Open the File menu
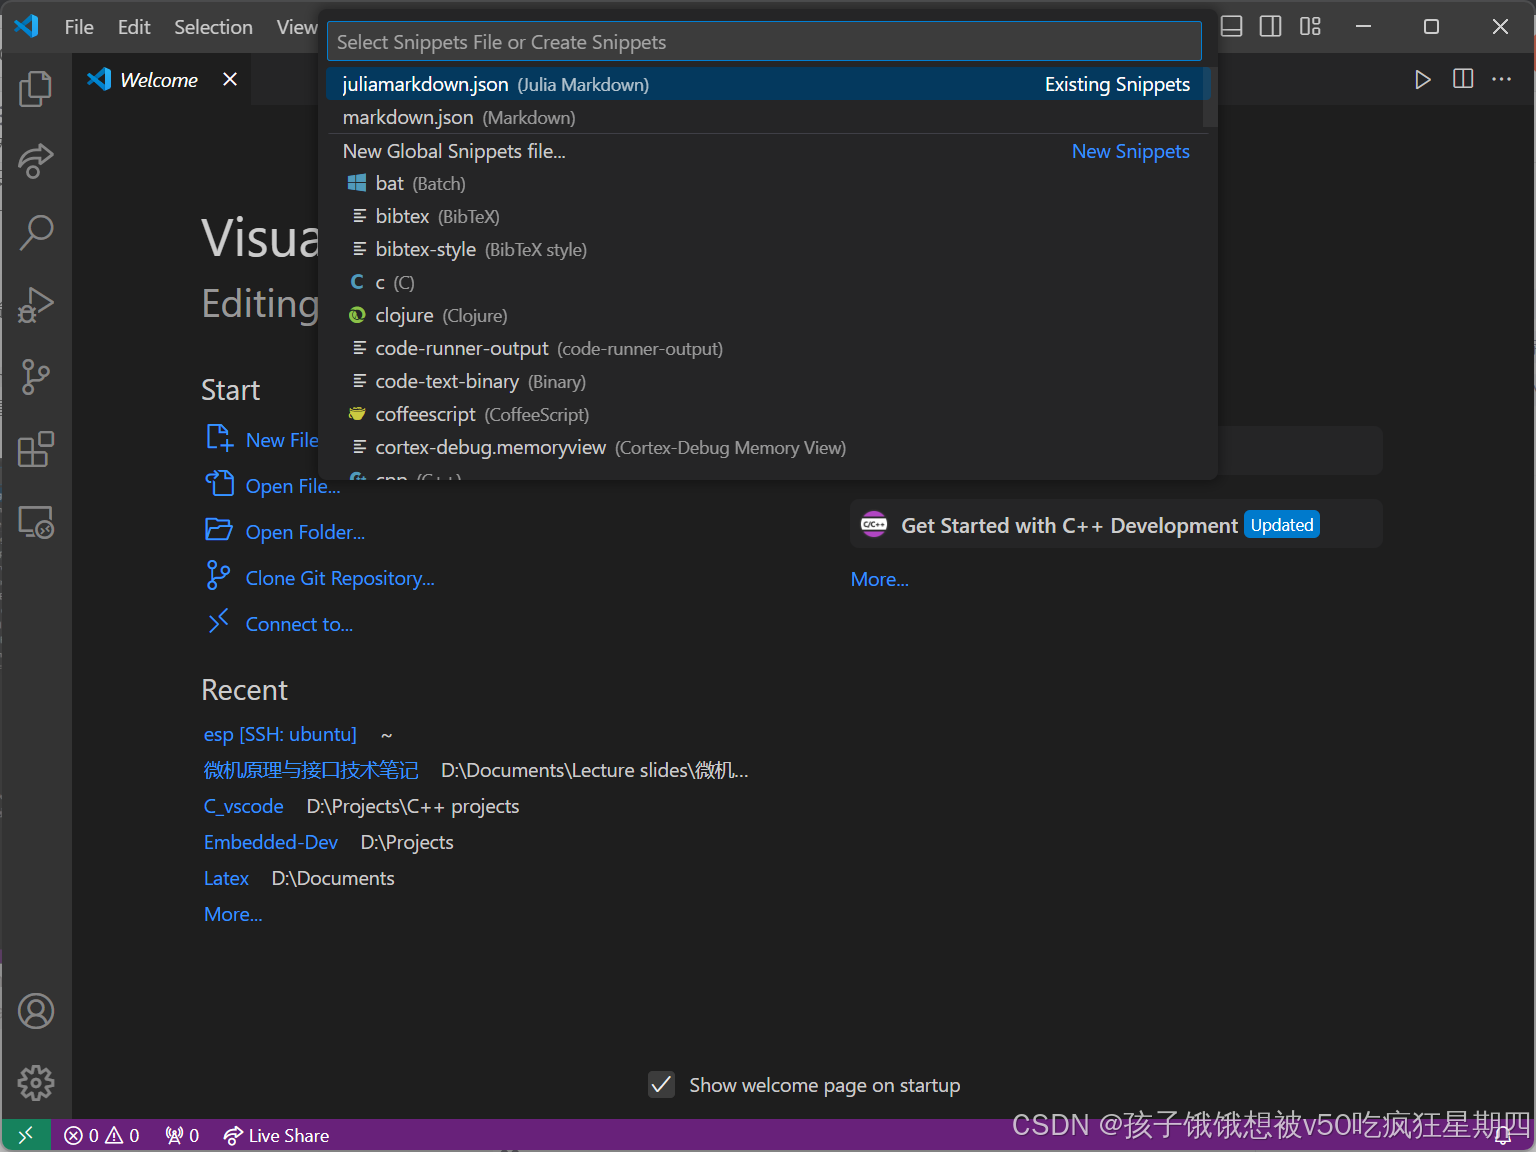This screenshot has width=1536, height=1152. tap(79, 27)
